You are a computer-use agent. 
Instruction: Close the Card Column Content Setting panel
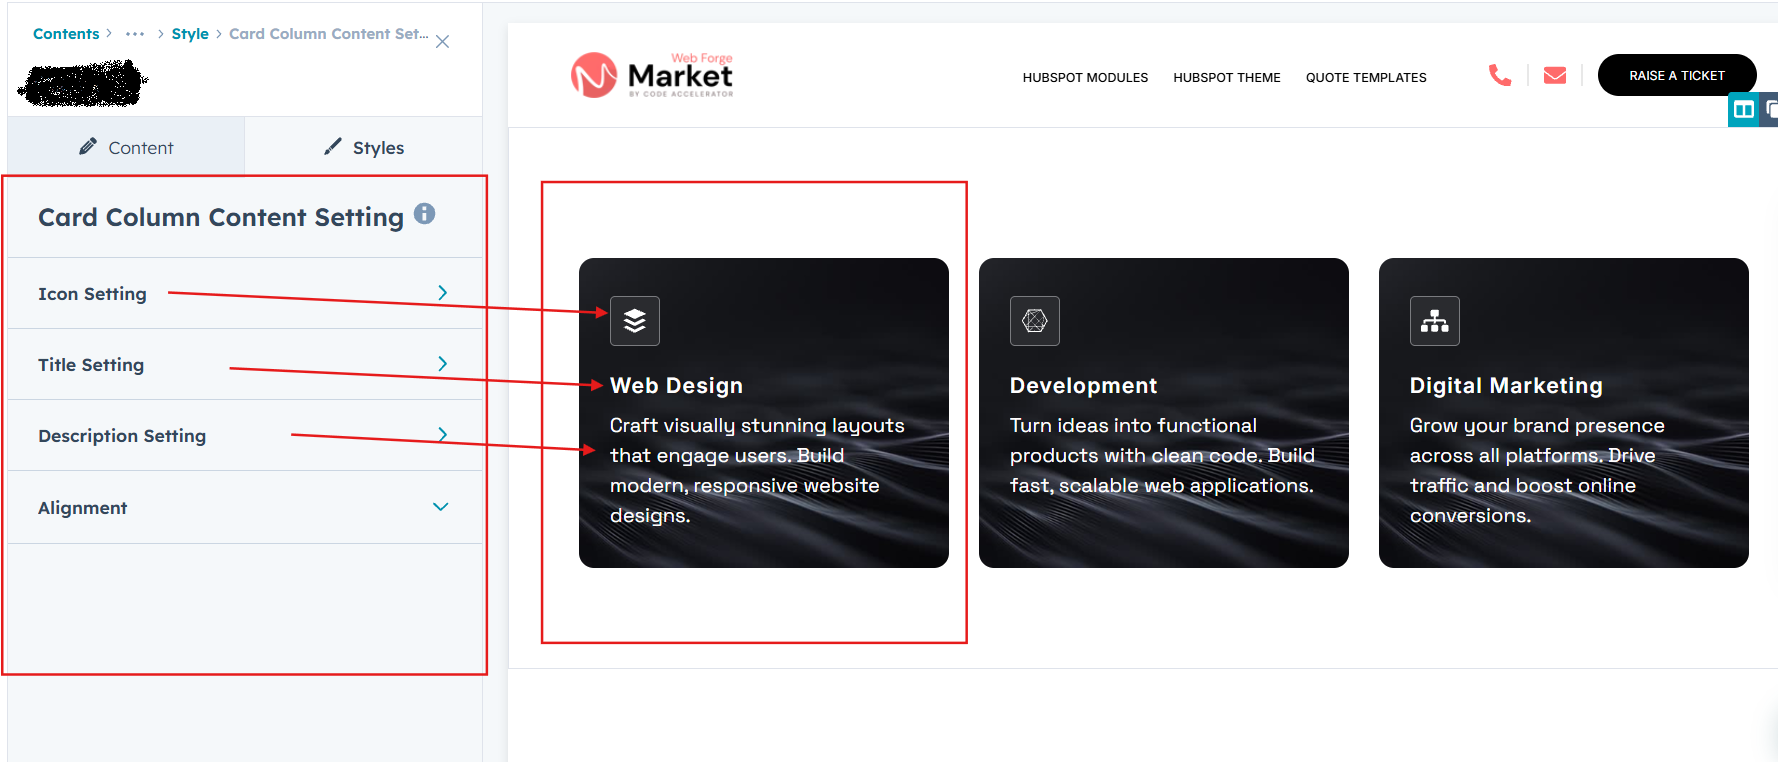(442, 42)
